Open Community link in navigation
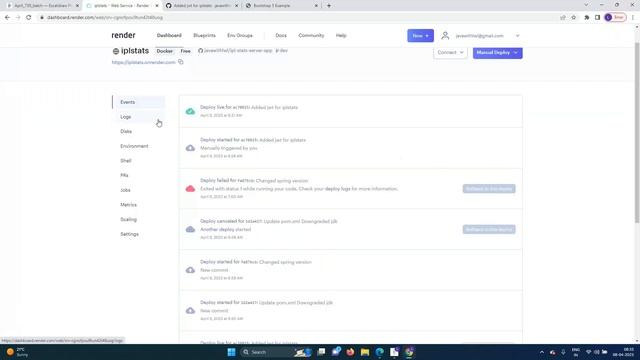The image size is (640, 360). click(311, 36)
